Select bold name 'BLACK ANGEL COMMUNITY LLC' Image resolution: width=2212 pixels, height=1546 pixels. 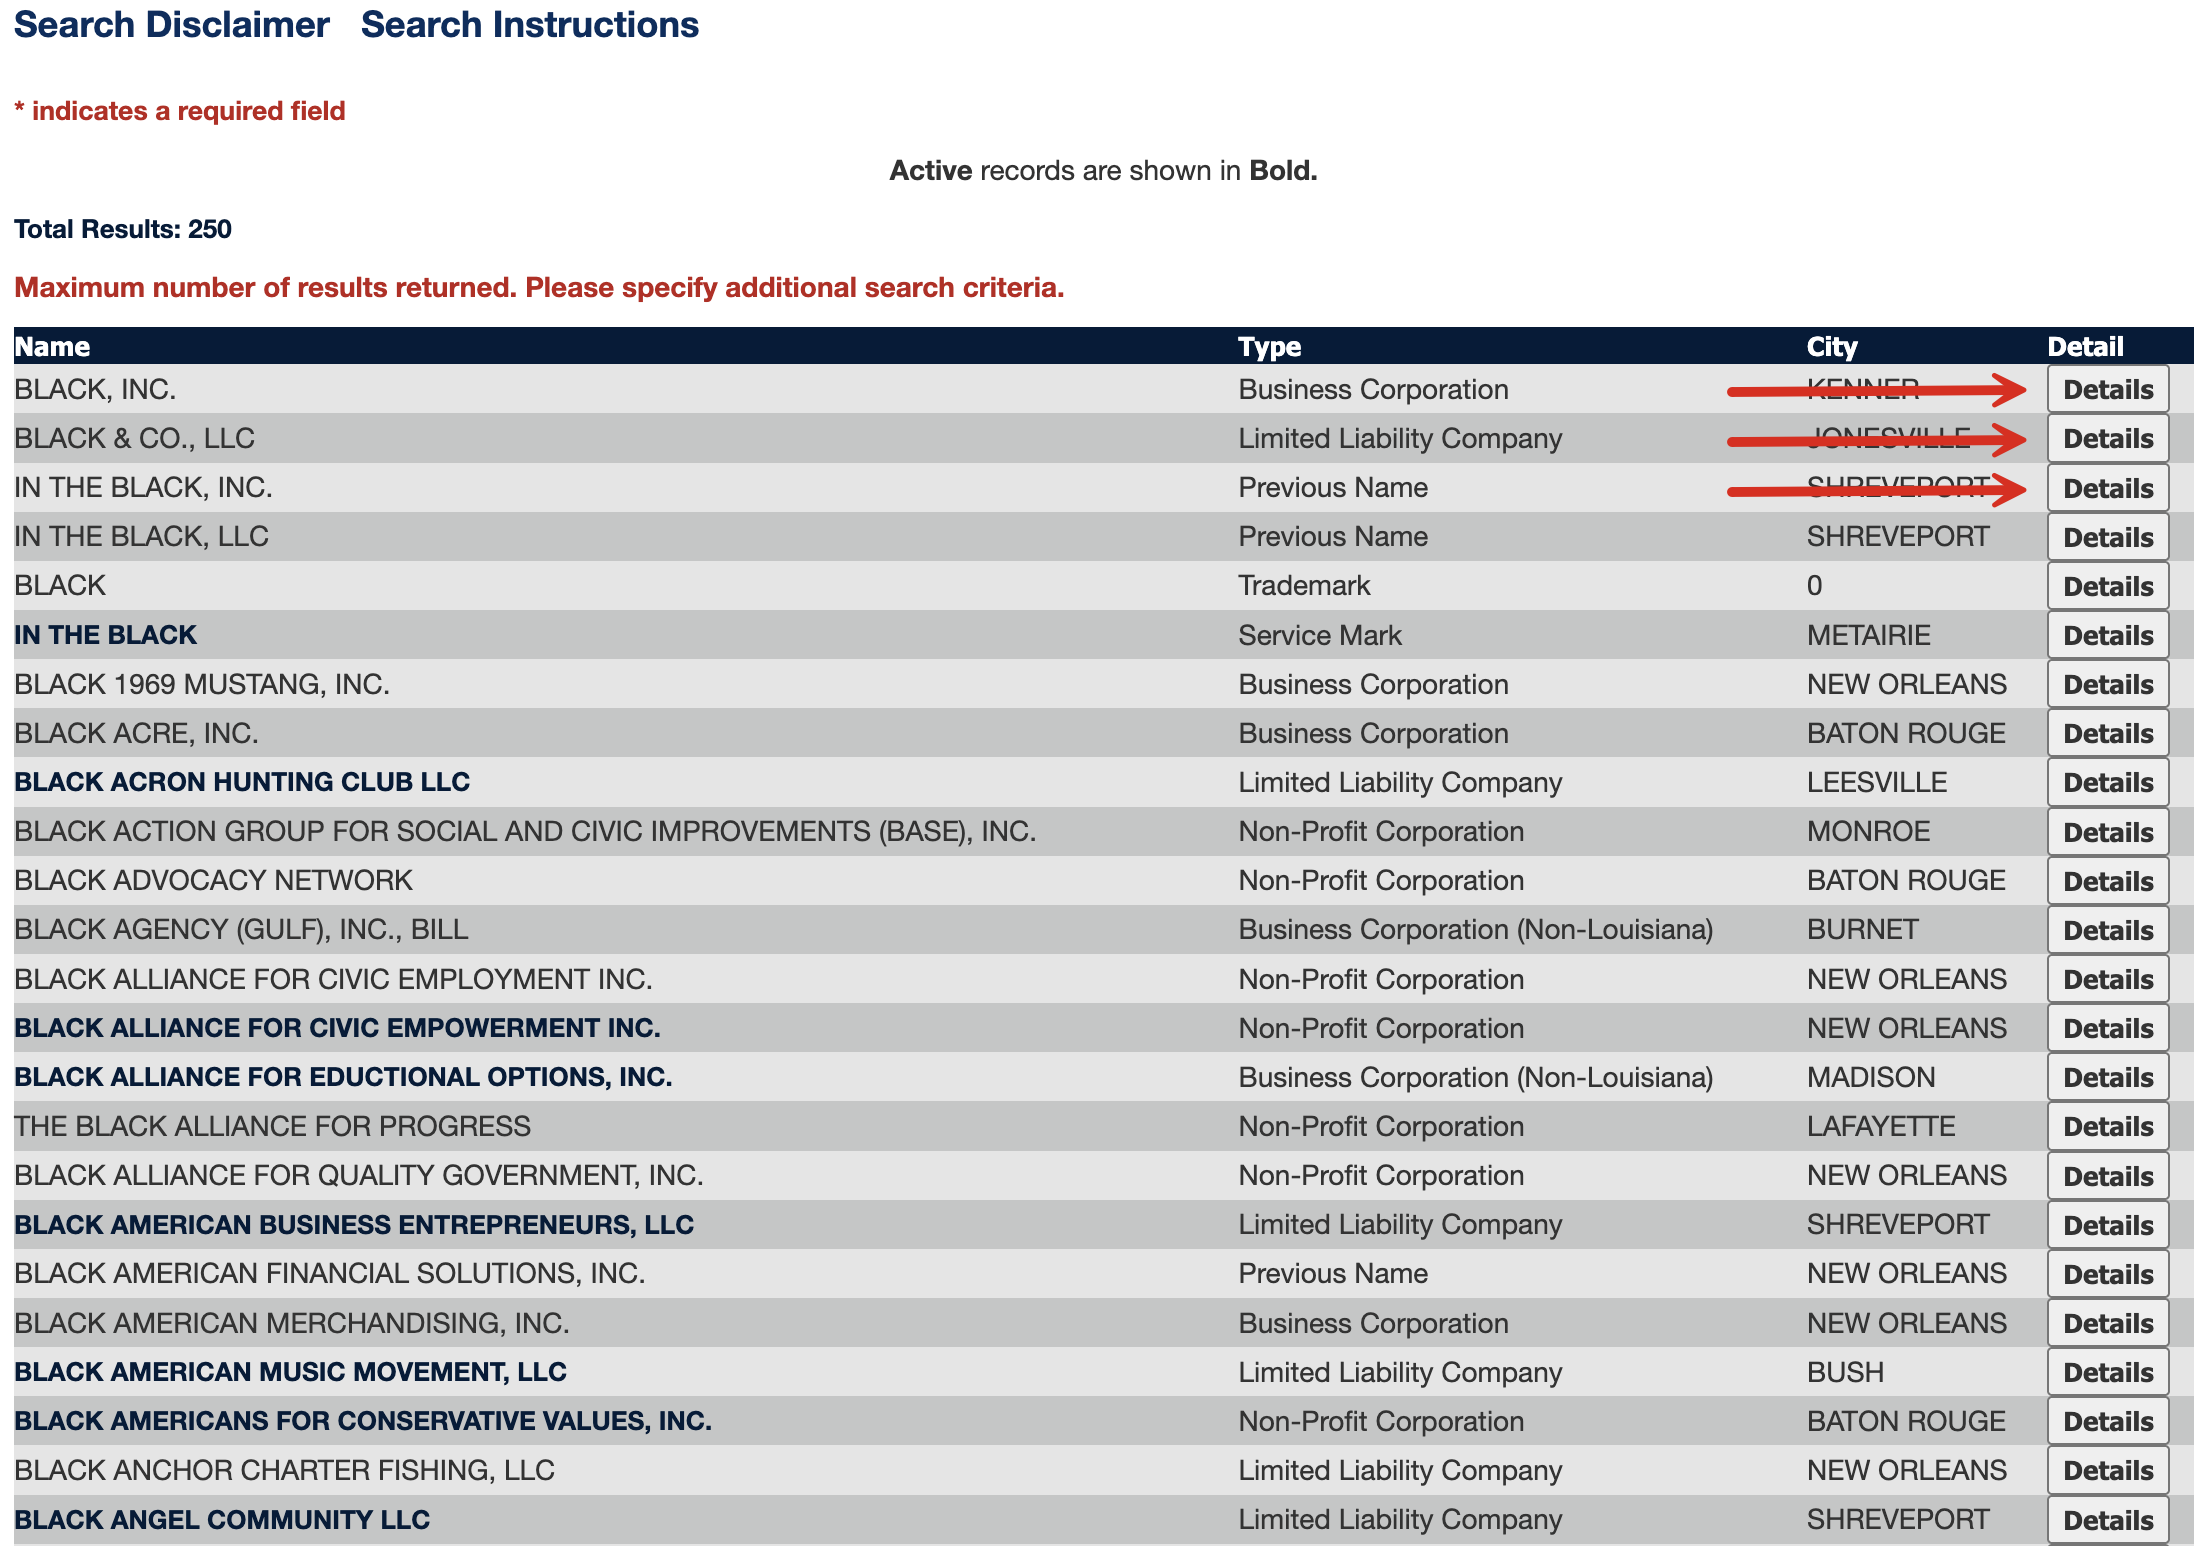[x=222, y=1520]
